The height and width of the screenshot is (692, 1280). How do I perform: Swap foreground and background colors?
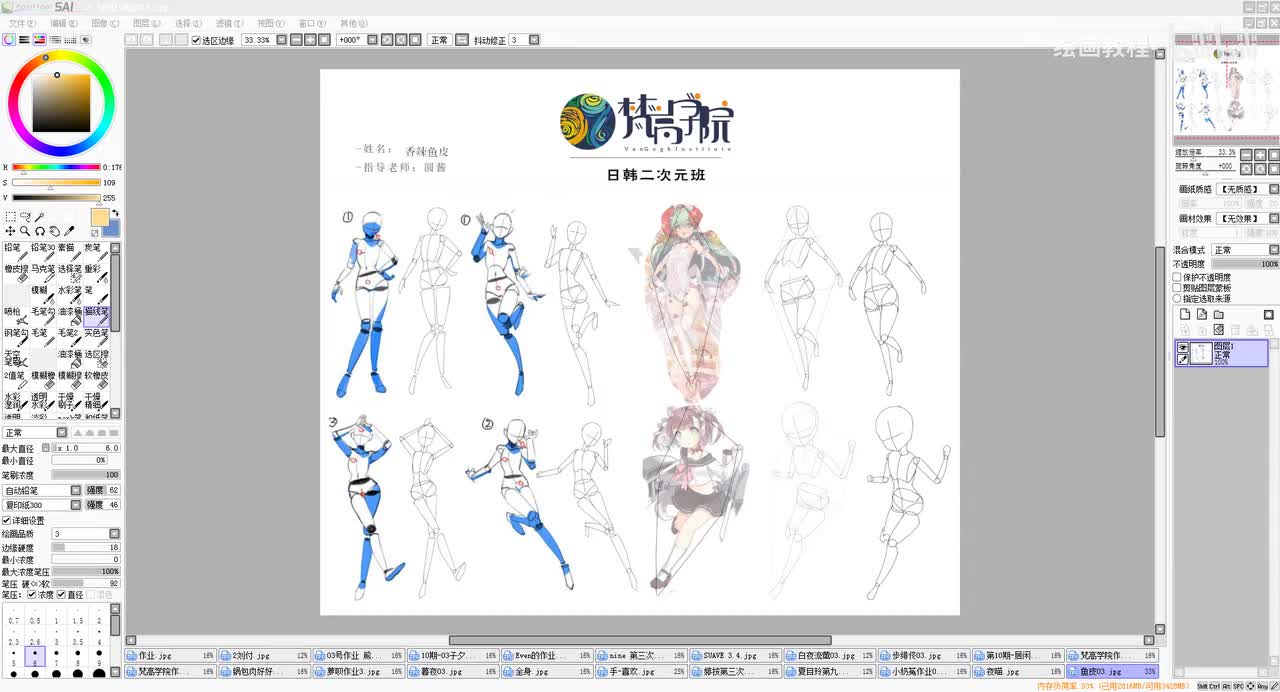115,213
